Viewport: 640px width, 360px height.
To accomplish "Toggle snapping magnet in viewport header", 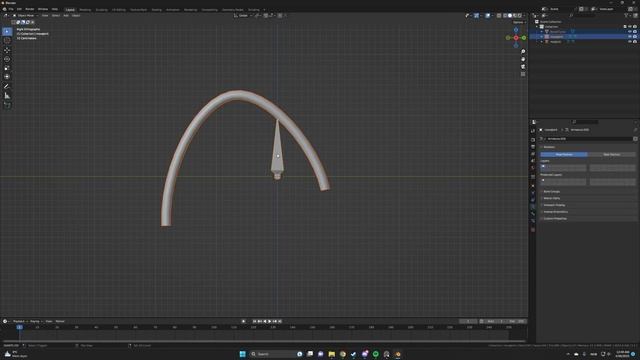I will click(x=266, y=16).
